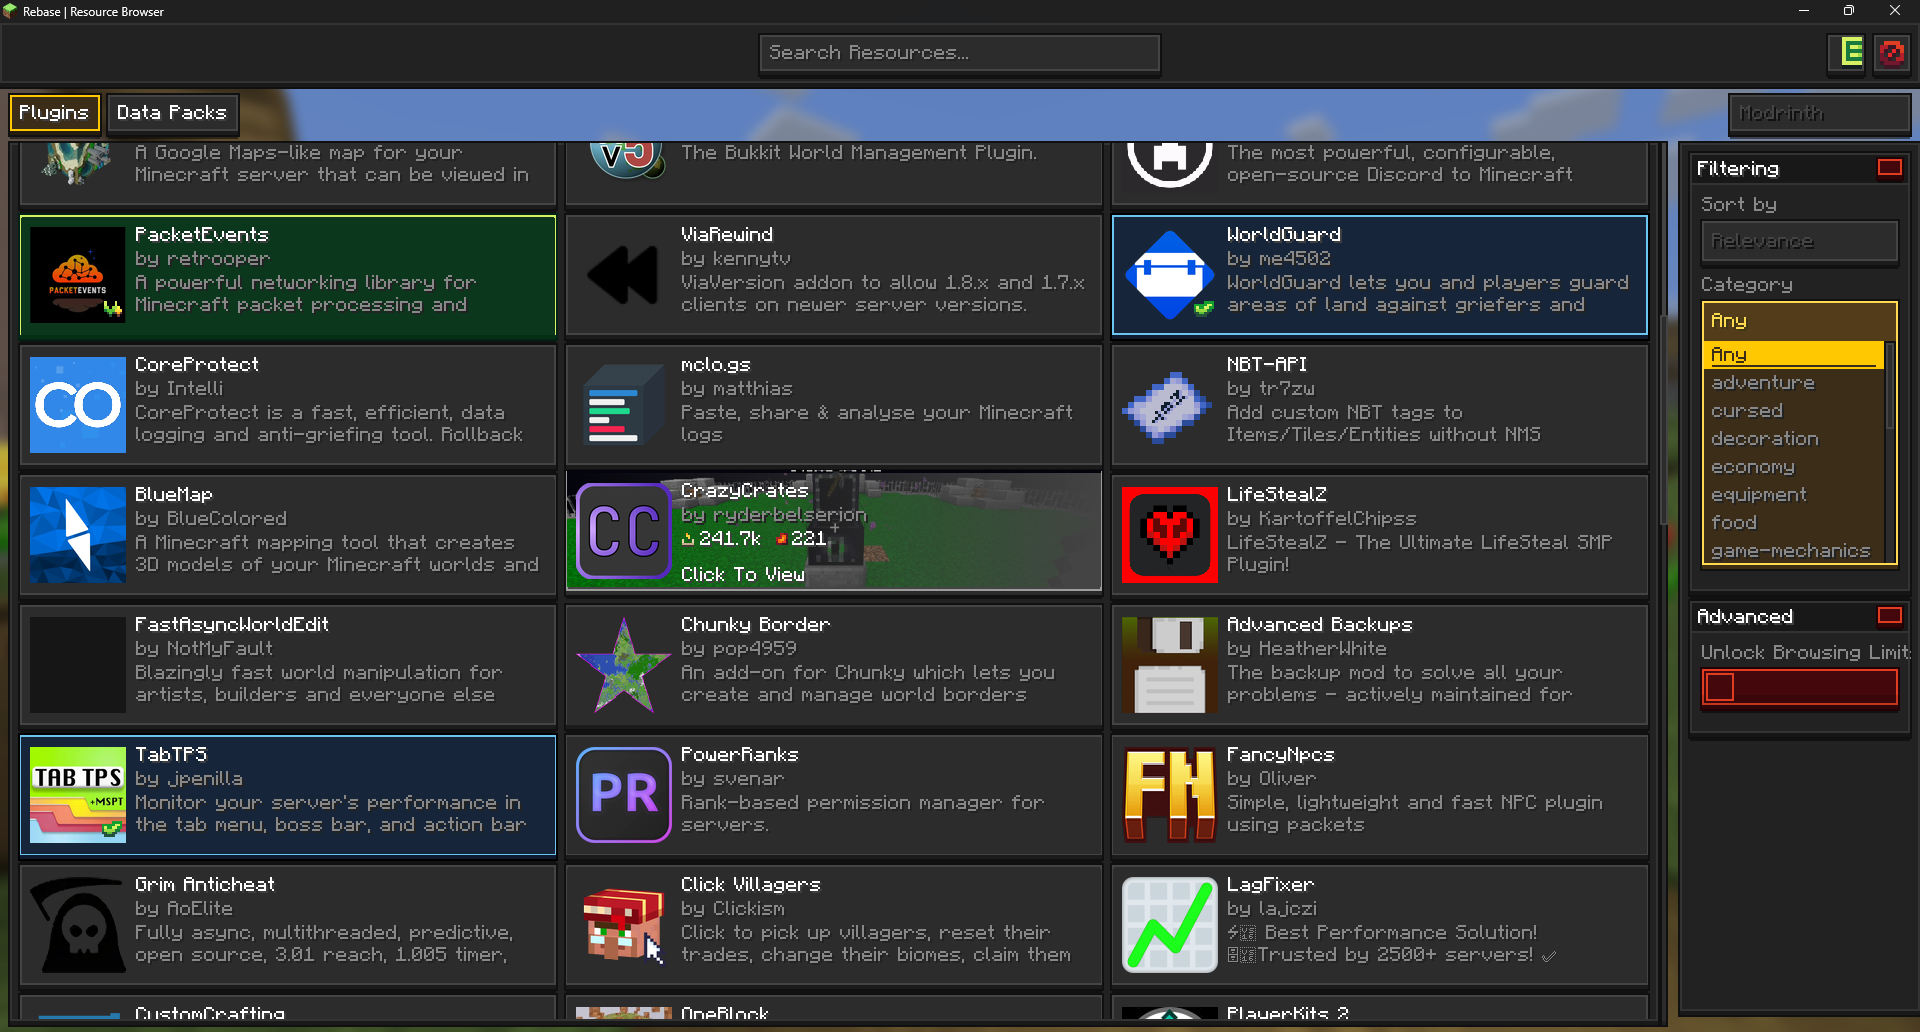Click the FastAsyncWorldEdit blank icon

pyautogui.click(x=78, y=665)
